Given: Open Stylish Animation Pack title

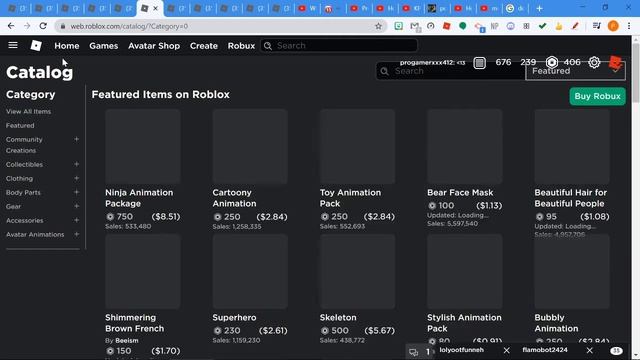Looking at the screenshot, I should coord(464,323).
